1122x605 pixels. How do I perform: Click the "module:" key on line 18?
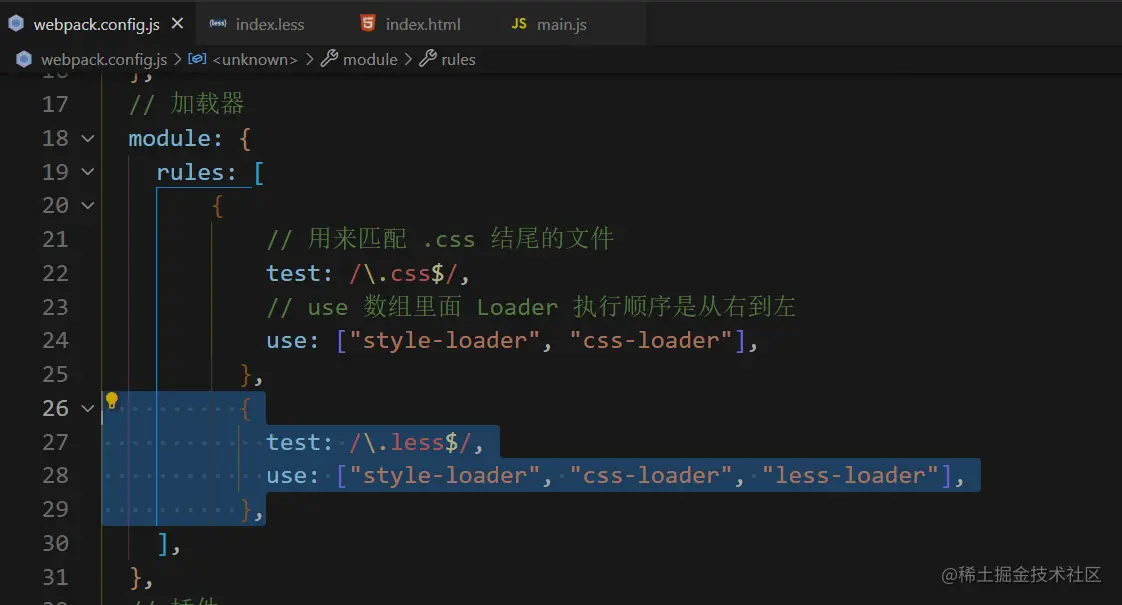tap(175, 138)
